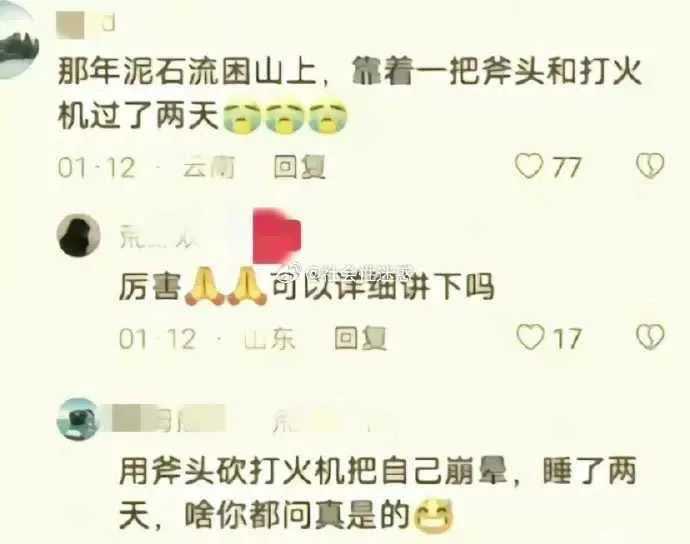
Task: Tap the red badge beside second username
Action: coord(277,236)
